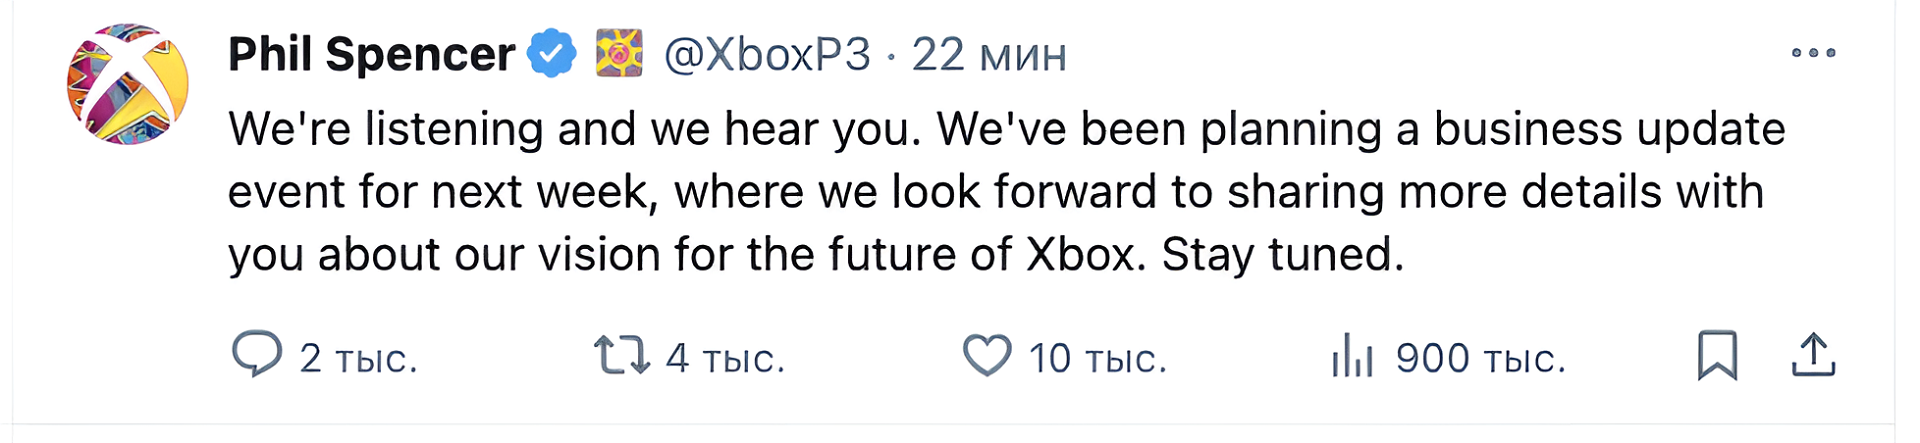The height and width of the screenshot is (443, 1920).
Task: Click the "10 тыс." likes count
Action: (x=1097, y=358)
